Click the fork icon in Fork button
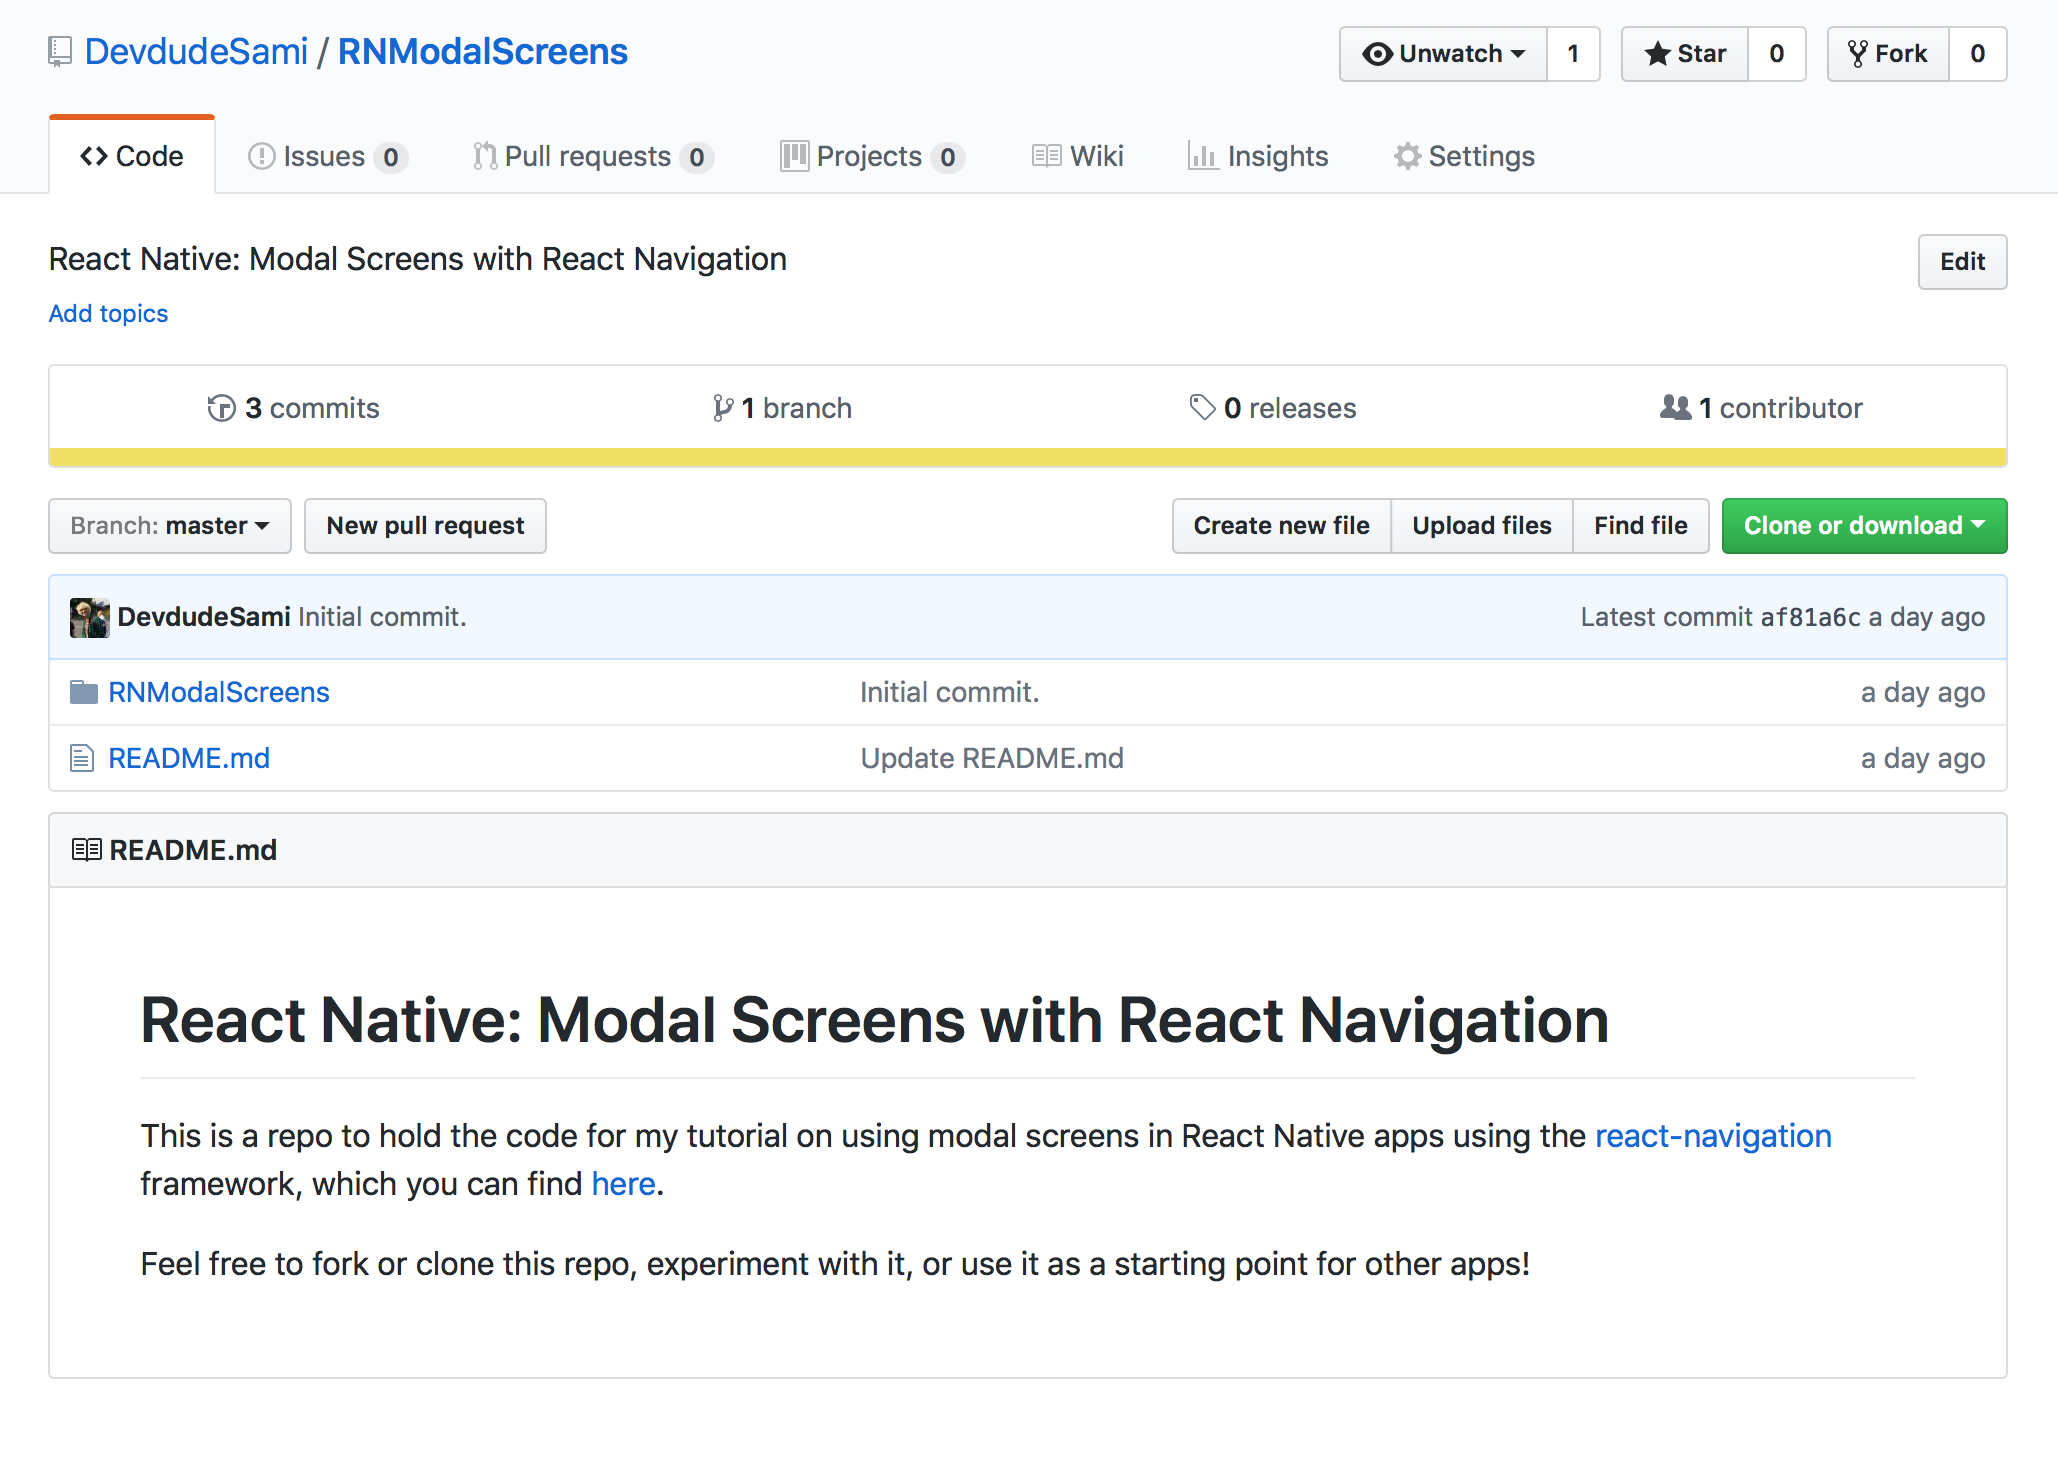The image size is (2058, 1466). tap(1857, 54)
